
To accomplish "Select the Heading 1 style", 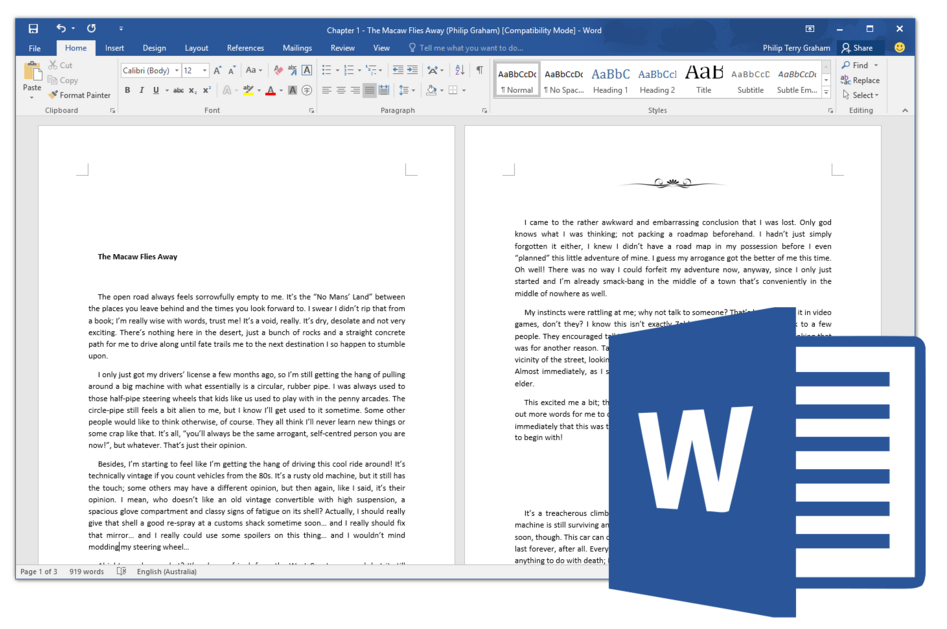I will [611, 76].
